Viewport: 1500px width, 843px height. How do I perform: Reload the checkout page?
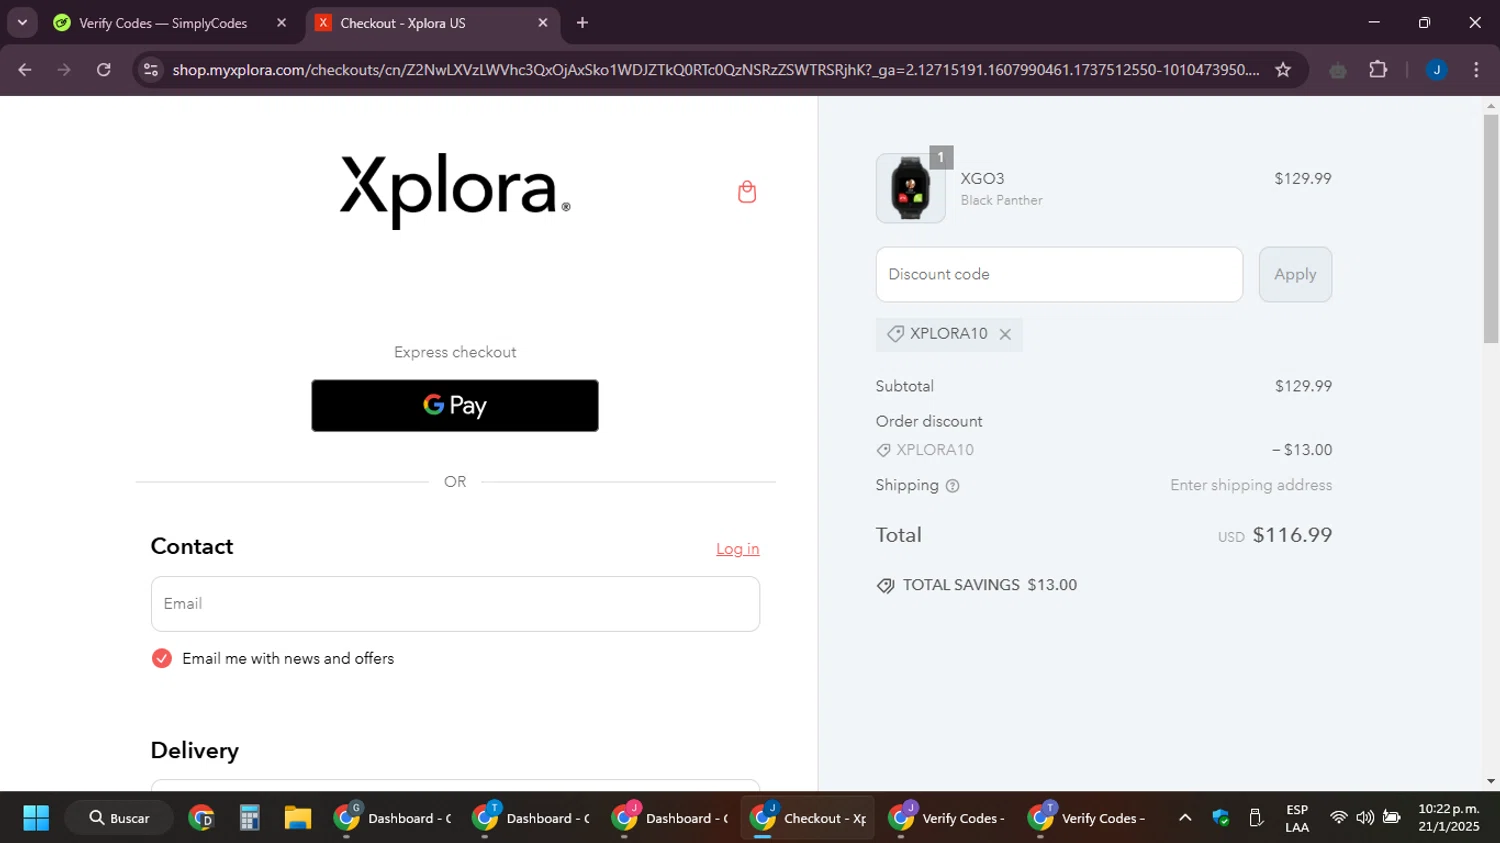pos(104,70)
